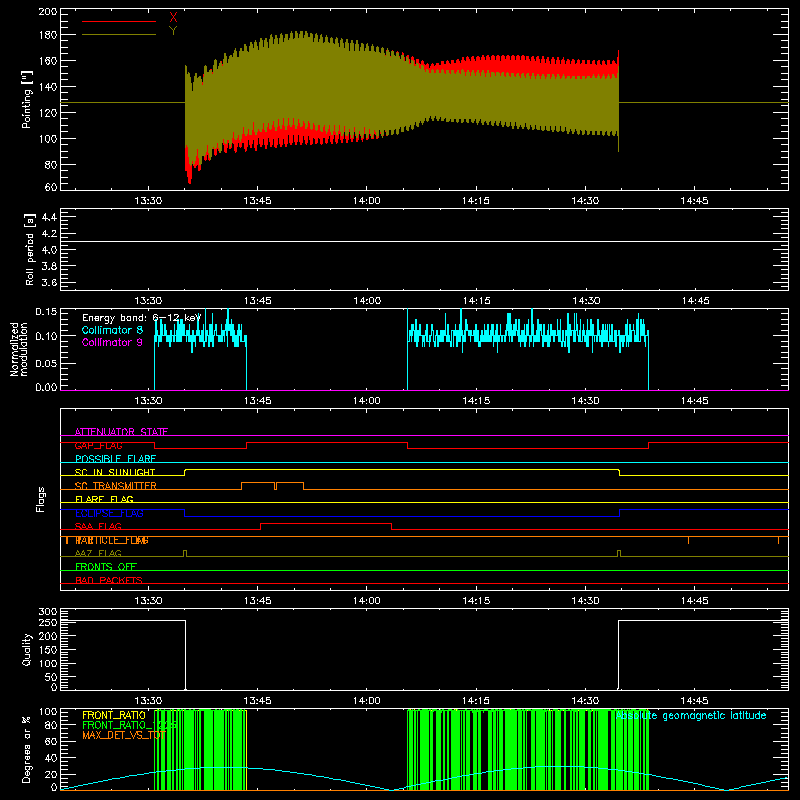
Task: Click 14:00 time label under Pointing plot
Action: coord(367,201)
